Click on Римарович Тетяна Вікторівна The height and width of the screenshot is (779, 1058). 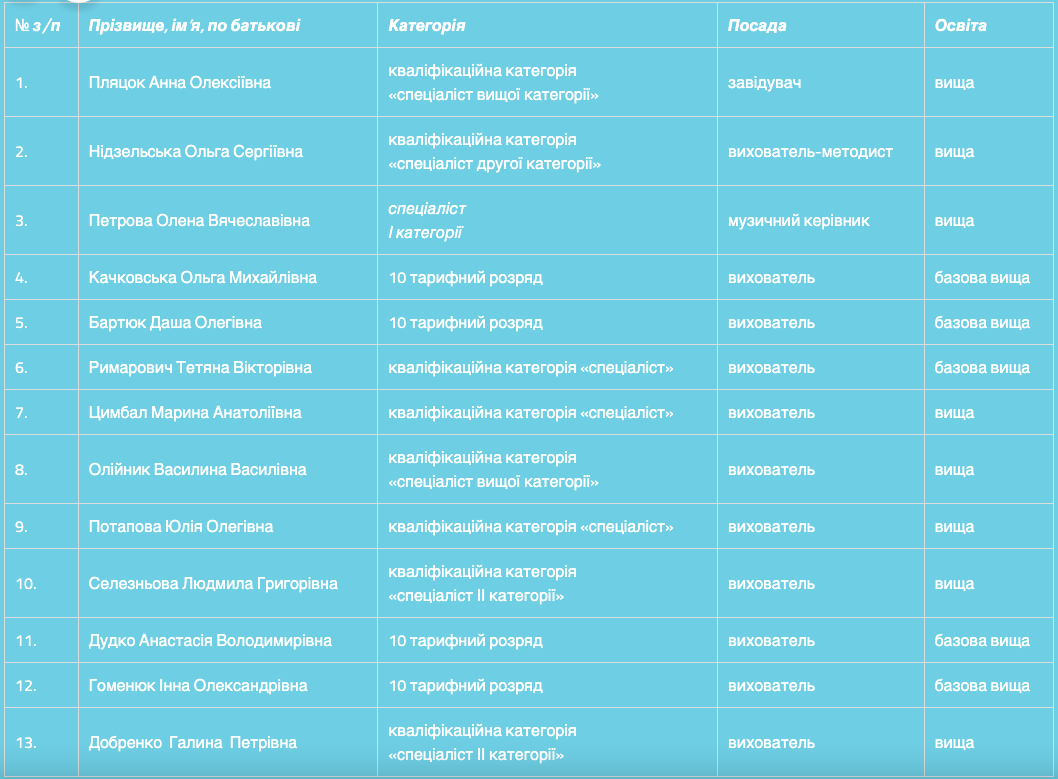click(x=200, y=368)
